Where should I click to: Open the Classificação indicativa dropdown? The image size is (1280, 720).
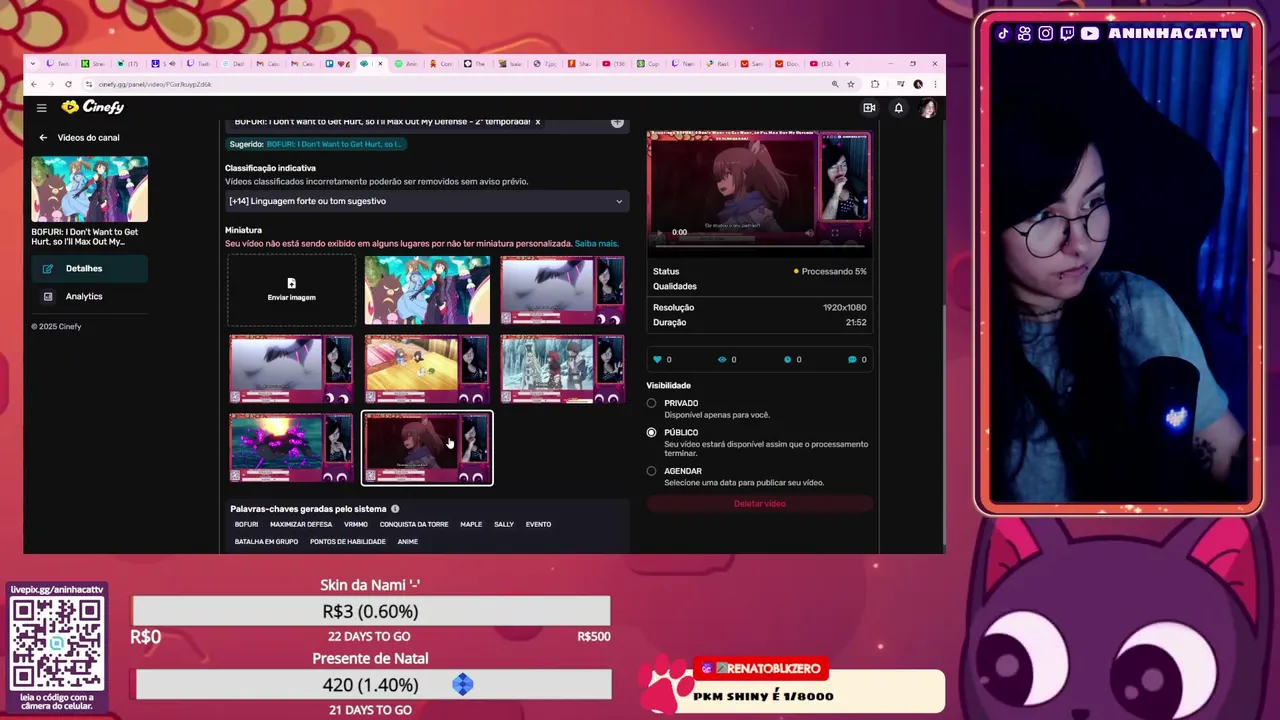tap(427, 201)
